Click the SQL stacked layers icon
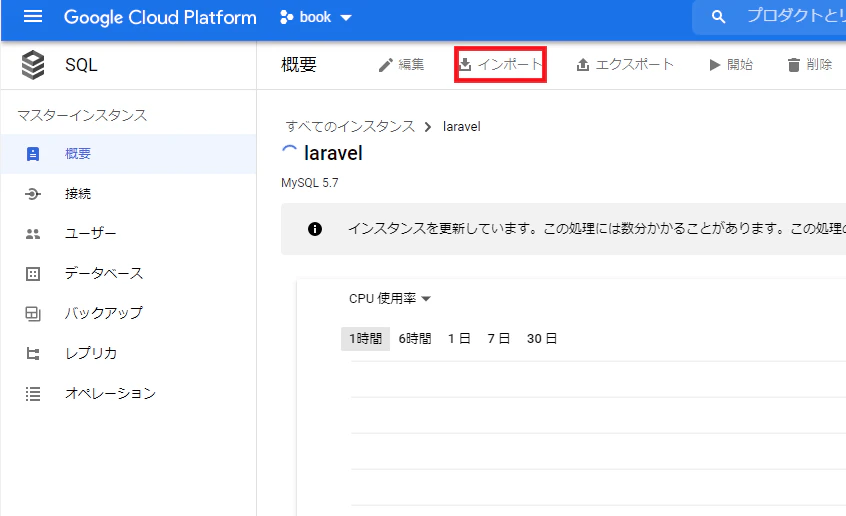 click(33, 65)
